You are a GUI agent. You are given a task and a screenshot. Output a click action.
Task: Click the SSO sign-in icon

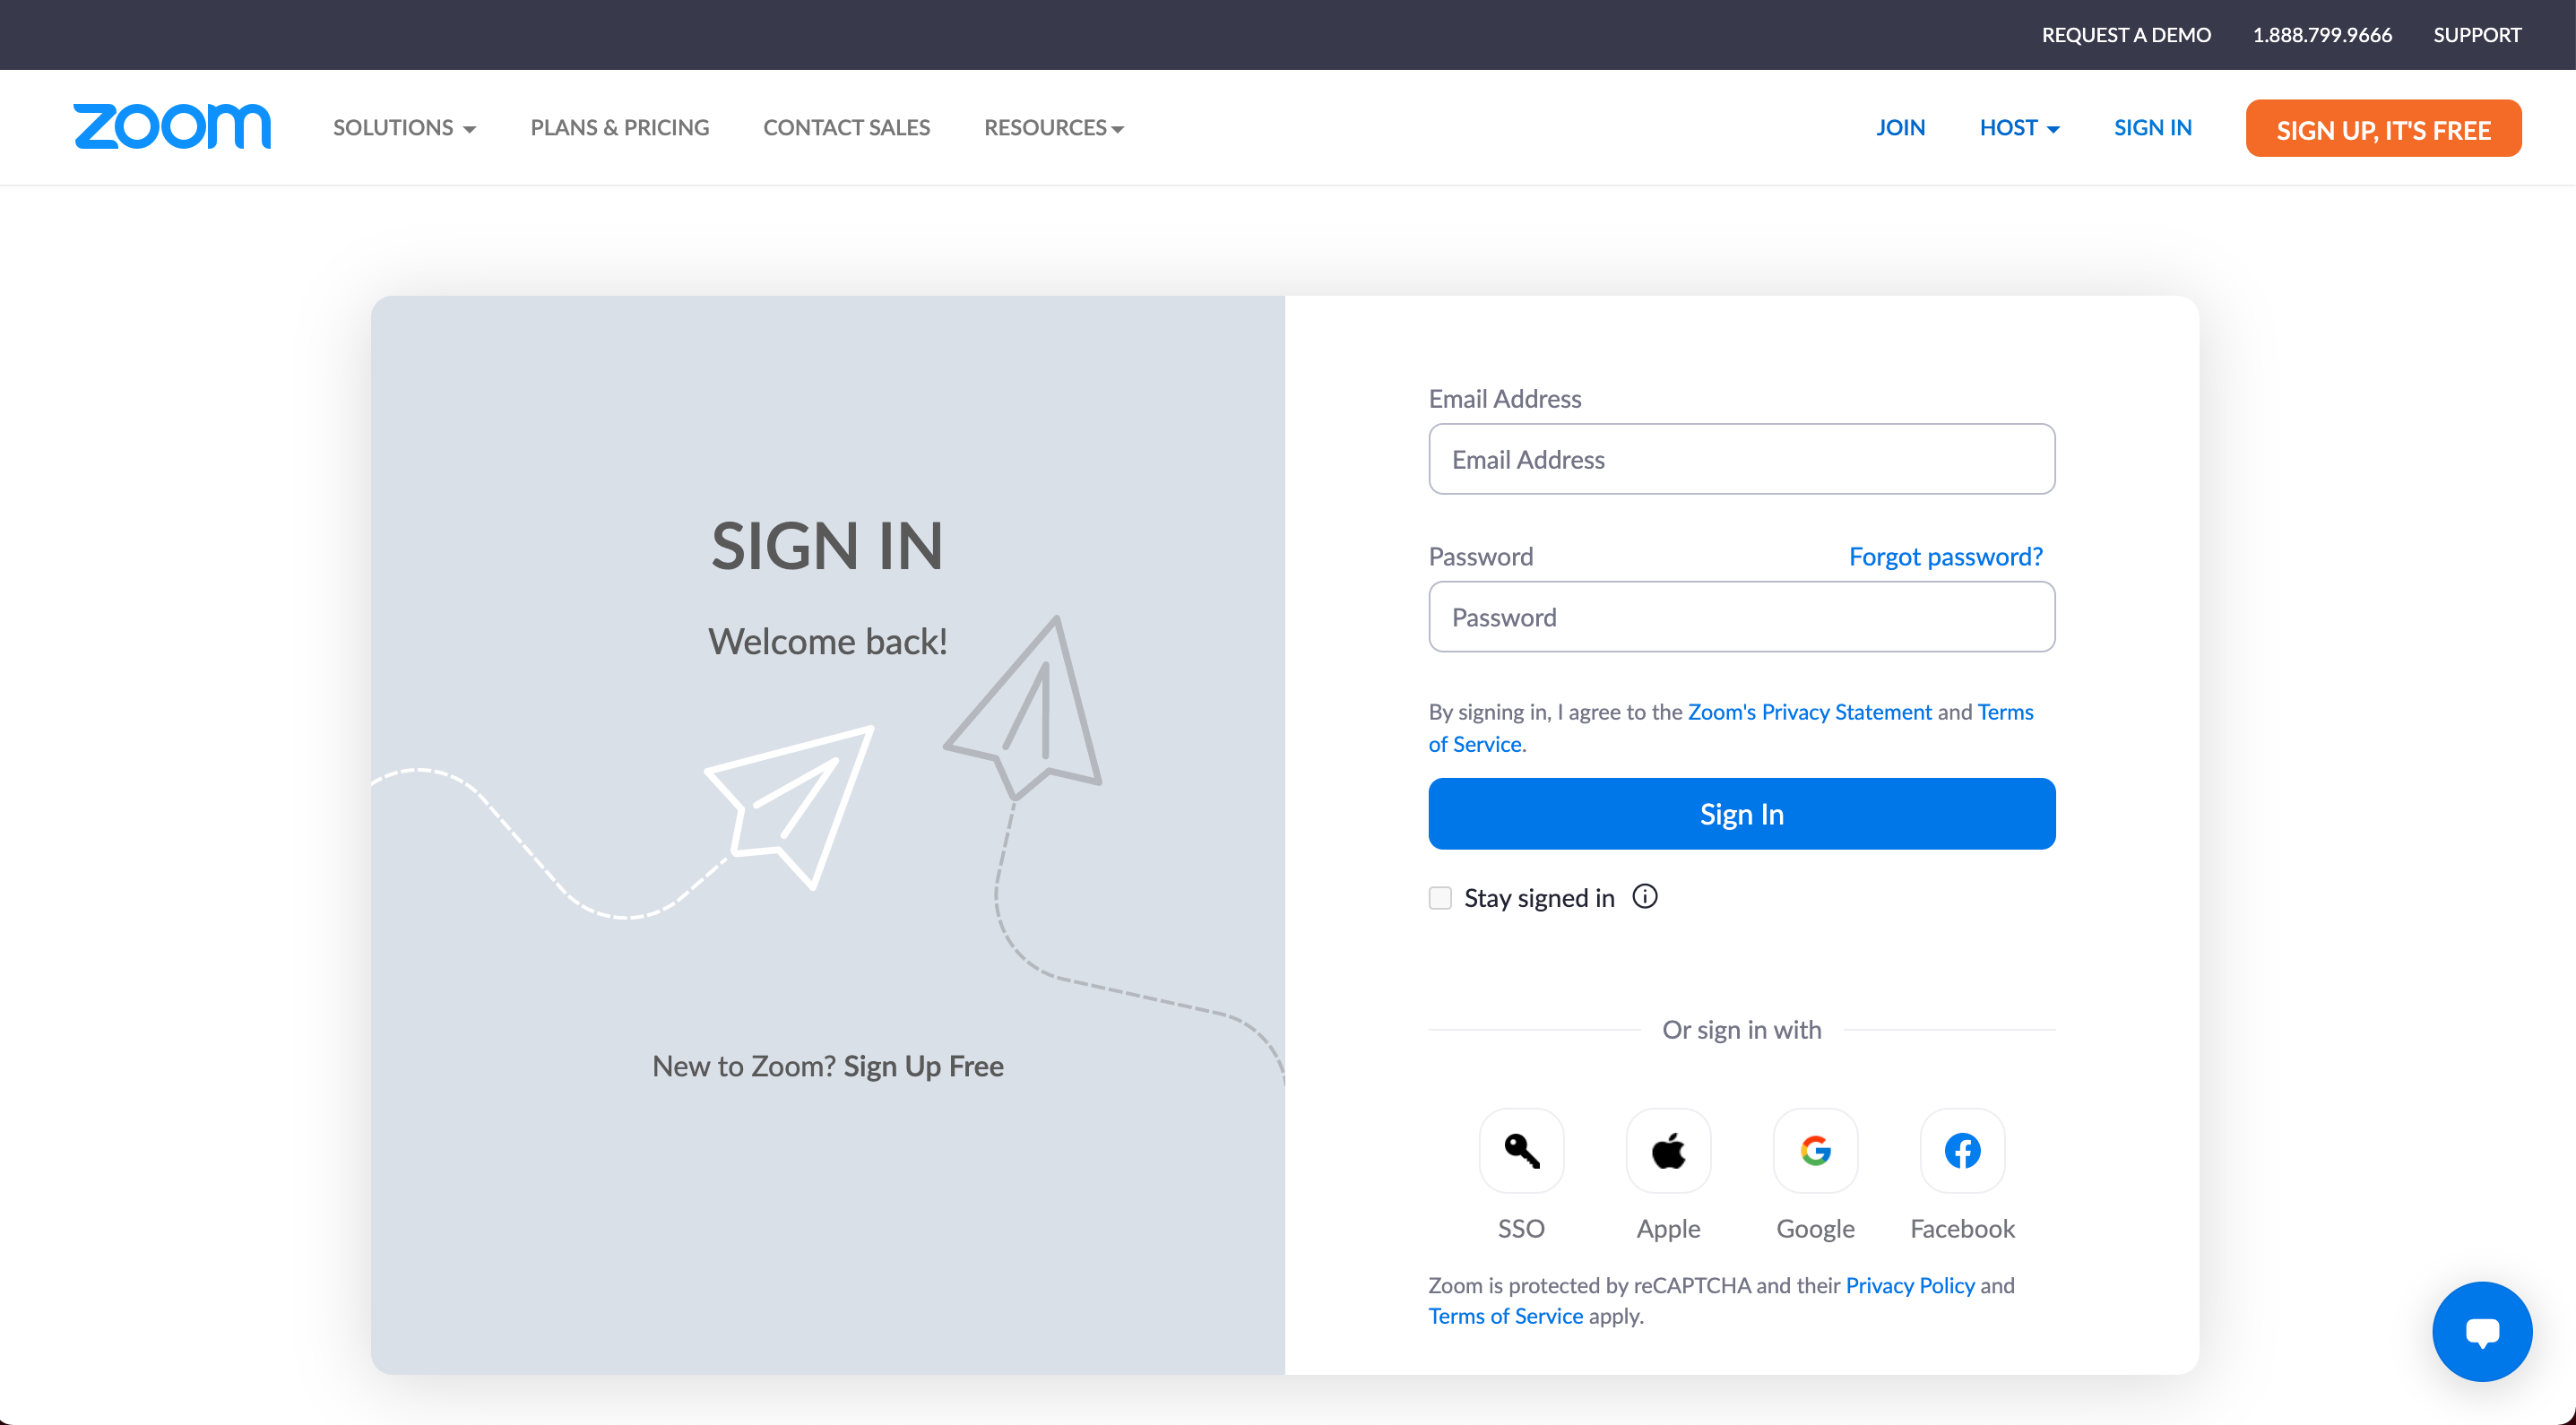1519,1150
